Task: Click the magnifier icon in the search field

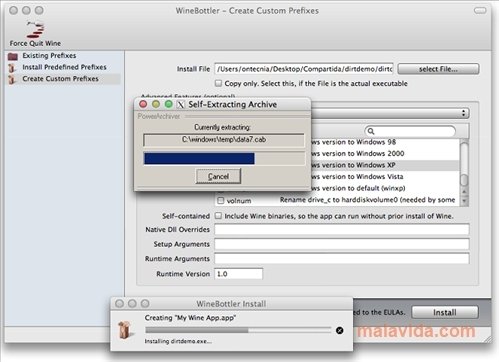Action: tap(371, 131)
